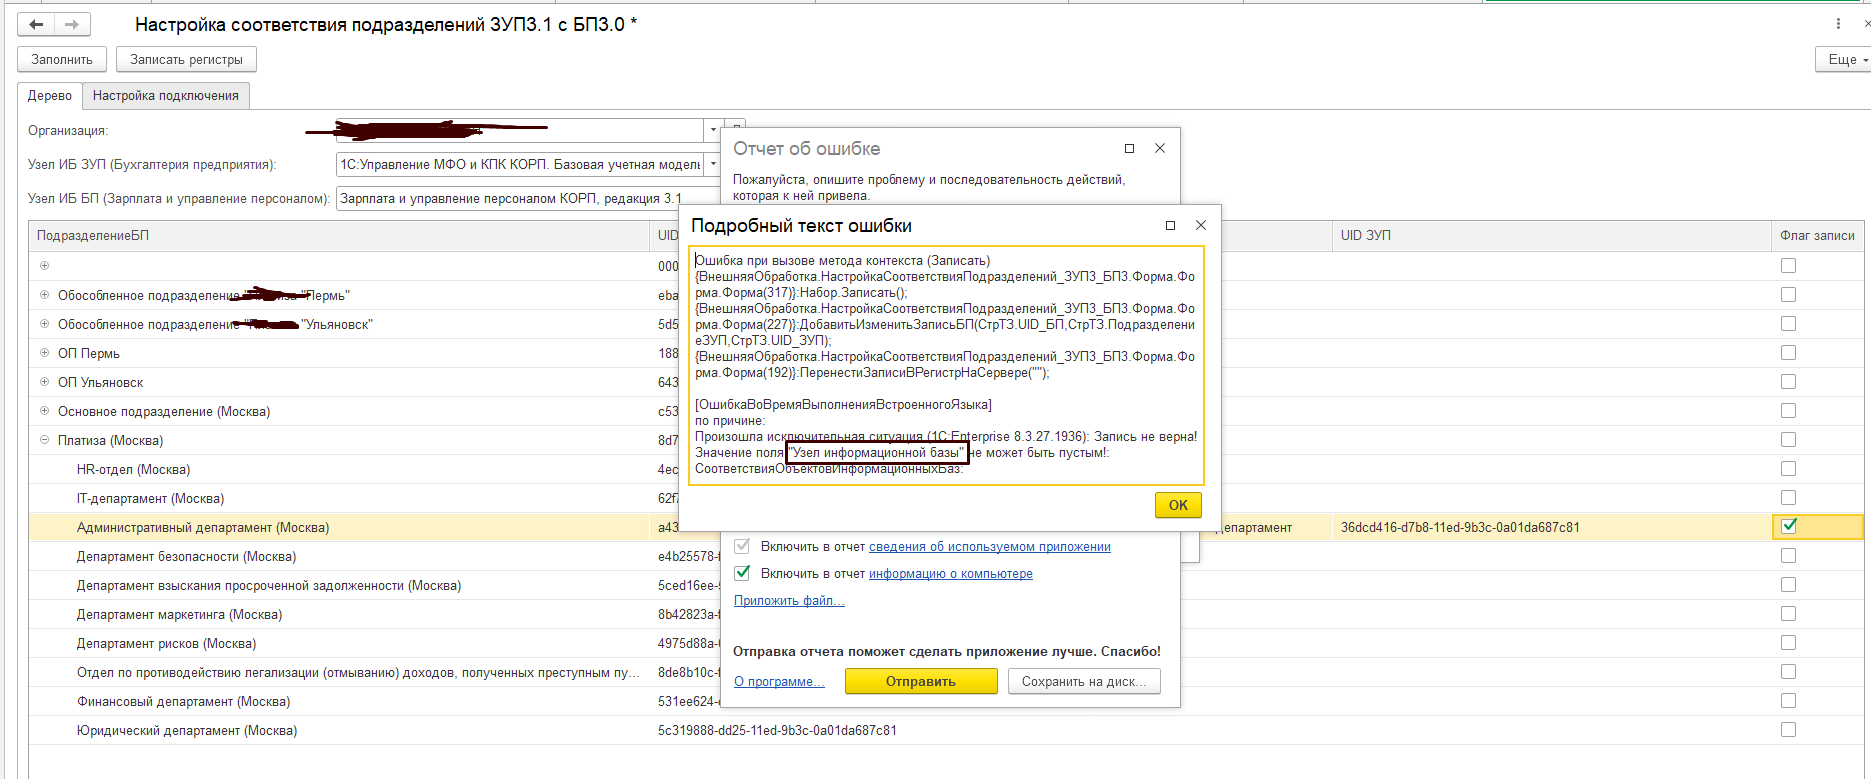Viewport: 1871px width, 779px height.
Task: Open the three-dot options menu
Action: click(x=1838, y=24)
